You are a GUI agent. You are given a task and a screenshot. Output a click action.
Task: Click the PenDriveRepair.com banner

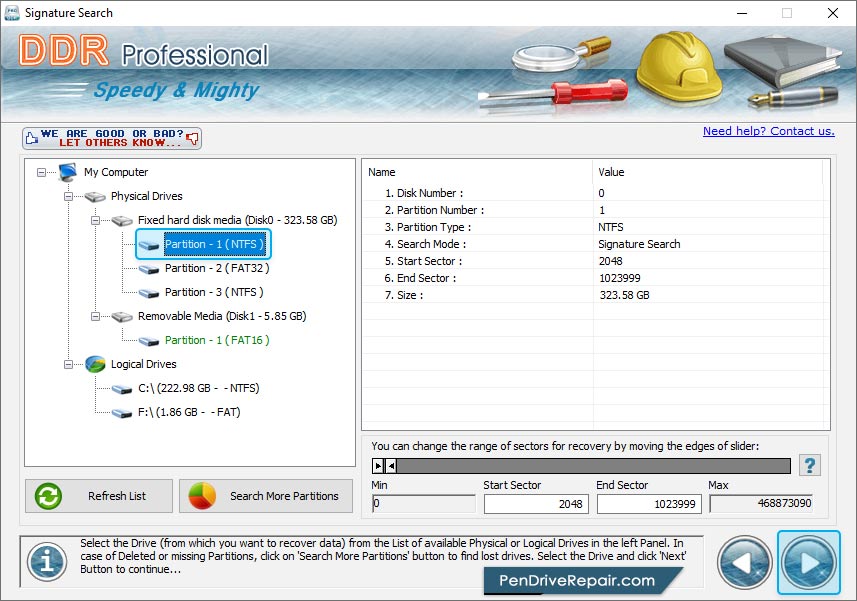coord(581,581)
